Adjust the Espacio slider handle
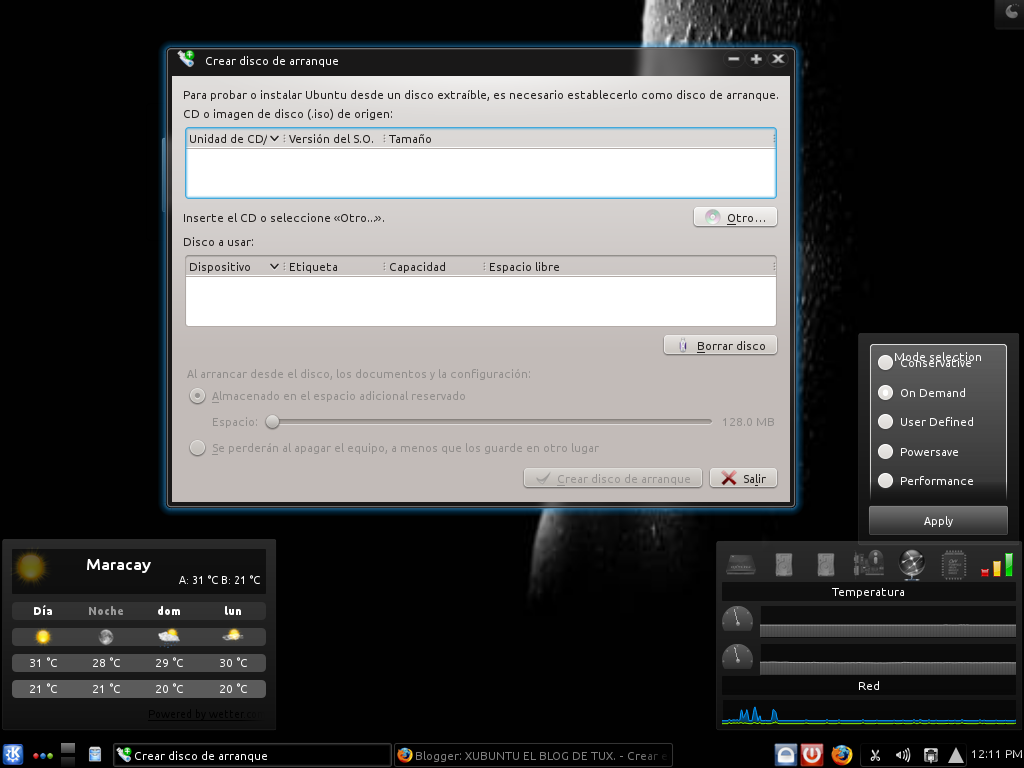The width and height of the screenshot is (1024, 768). coord(272,422)
